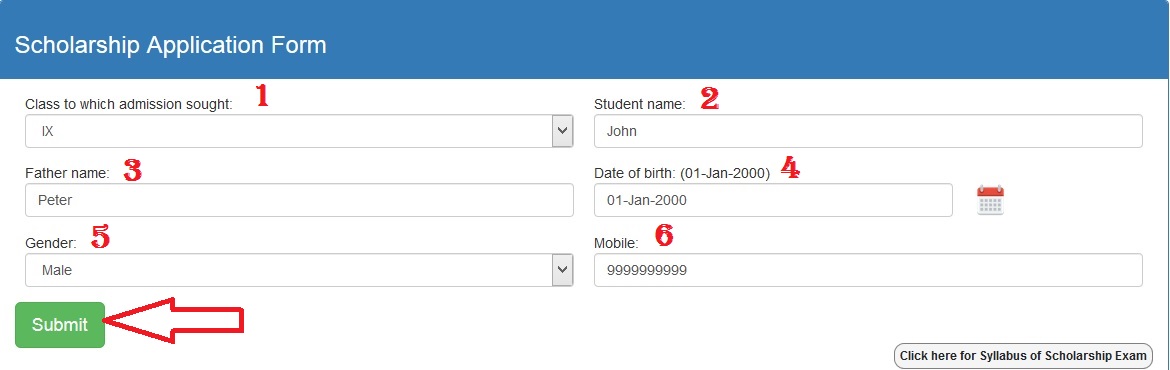
Task: Click the 'Gender' label
Action: (x=51, y=243)
